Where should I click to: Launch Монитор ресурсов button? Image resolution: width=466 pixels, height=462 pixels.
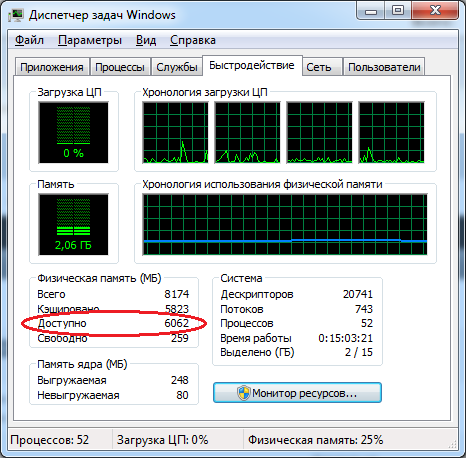tap(297, 393)
